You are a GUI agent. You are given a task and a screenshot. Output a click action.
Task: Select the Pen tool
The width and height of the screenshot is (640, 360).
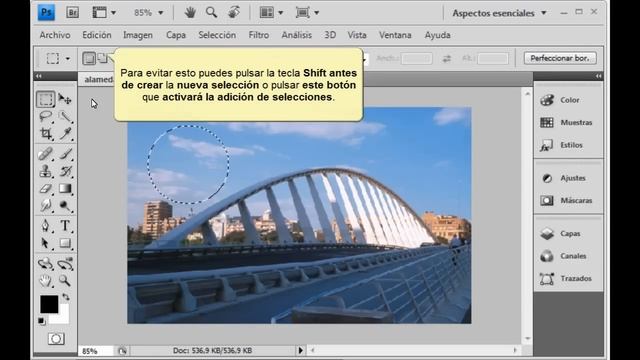click(x=45, y=226)
